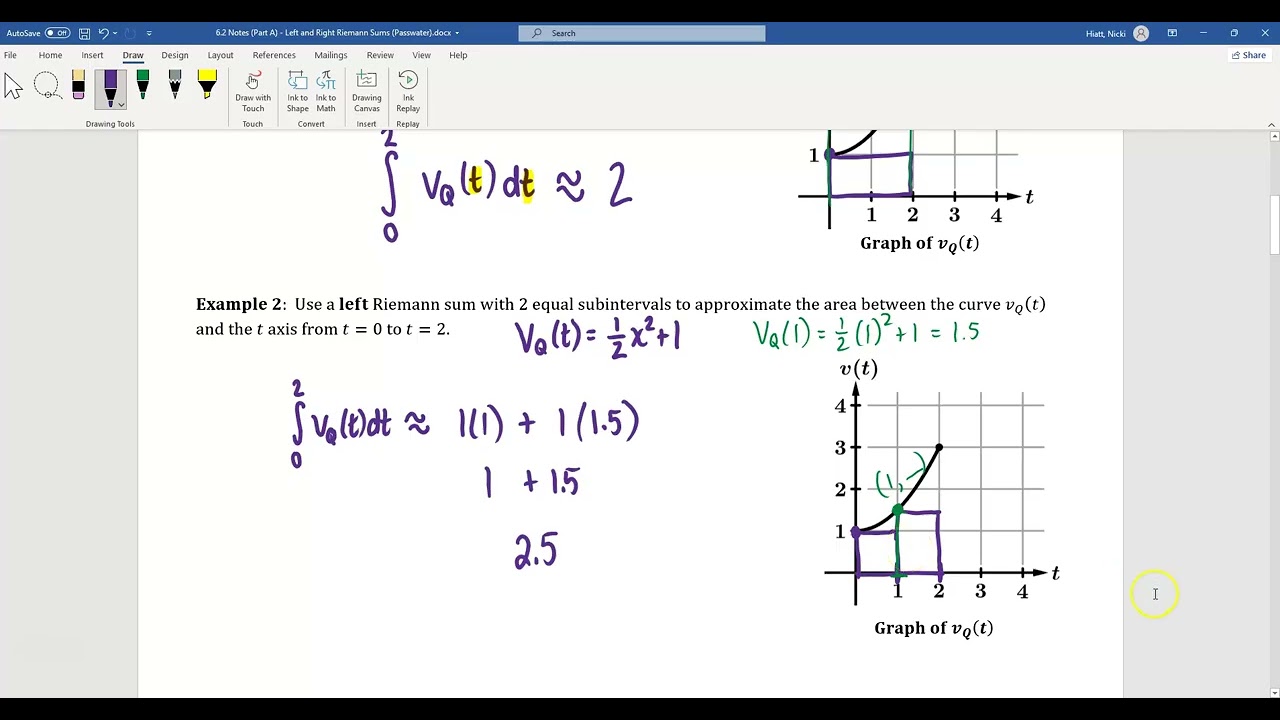The height and width of the screenshot is (720, 1280).
Task: Open Ribbon Display Options
Action: (x=1172, y=33)
